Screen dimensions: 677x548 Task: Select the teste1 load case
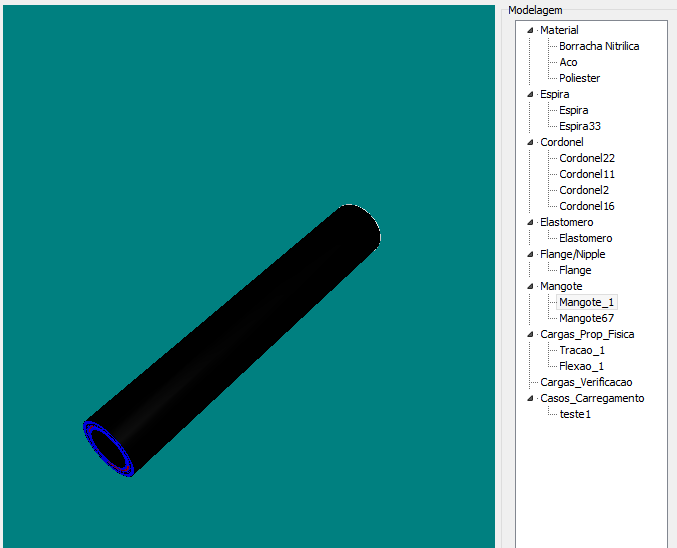pos(575,414)
